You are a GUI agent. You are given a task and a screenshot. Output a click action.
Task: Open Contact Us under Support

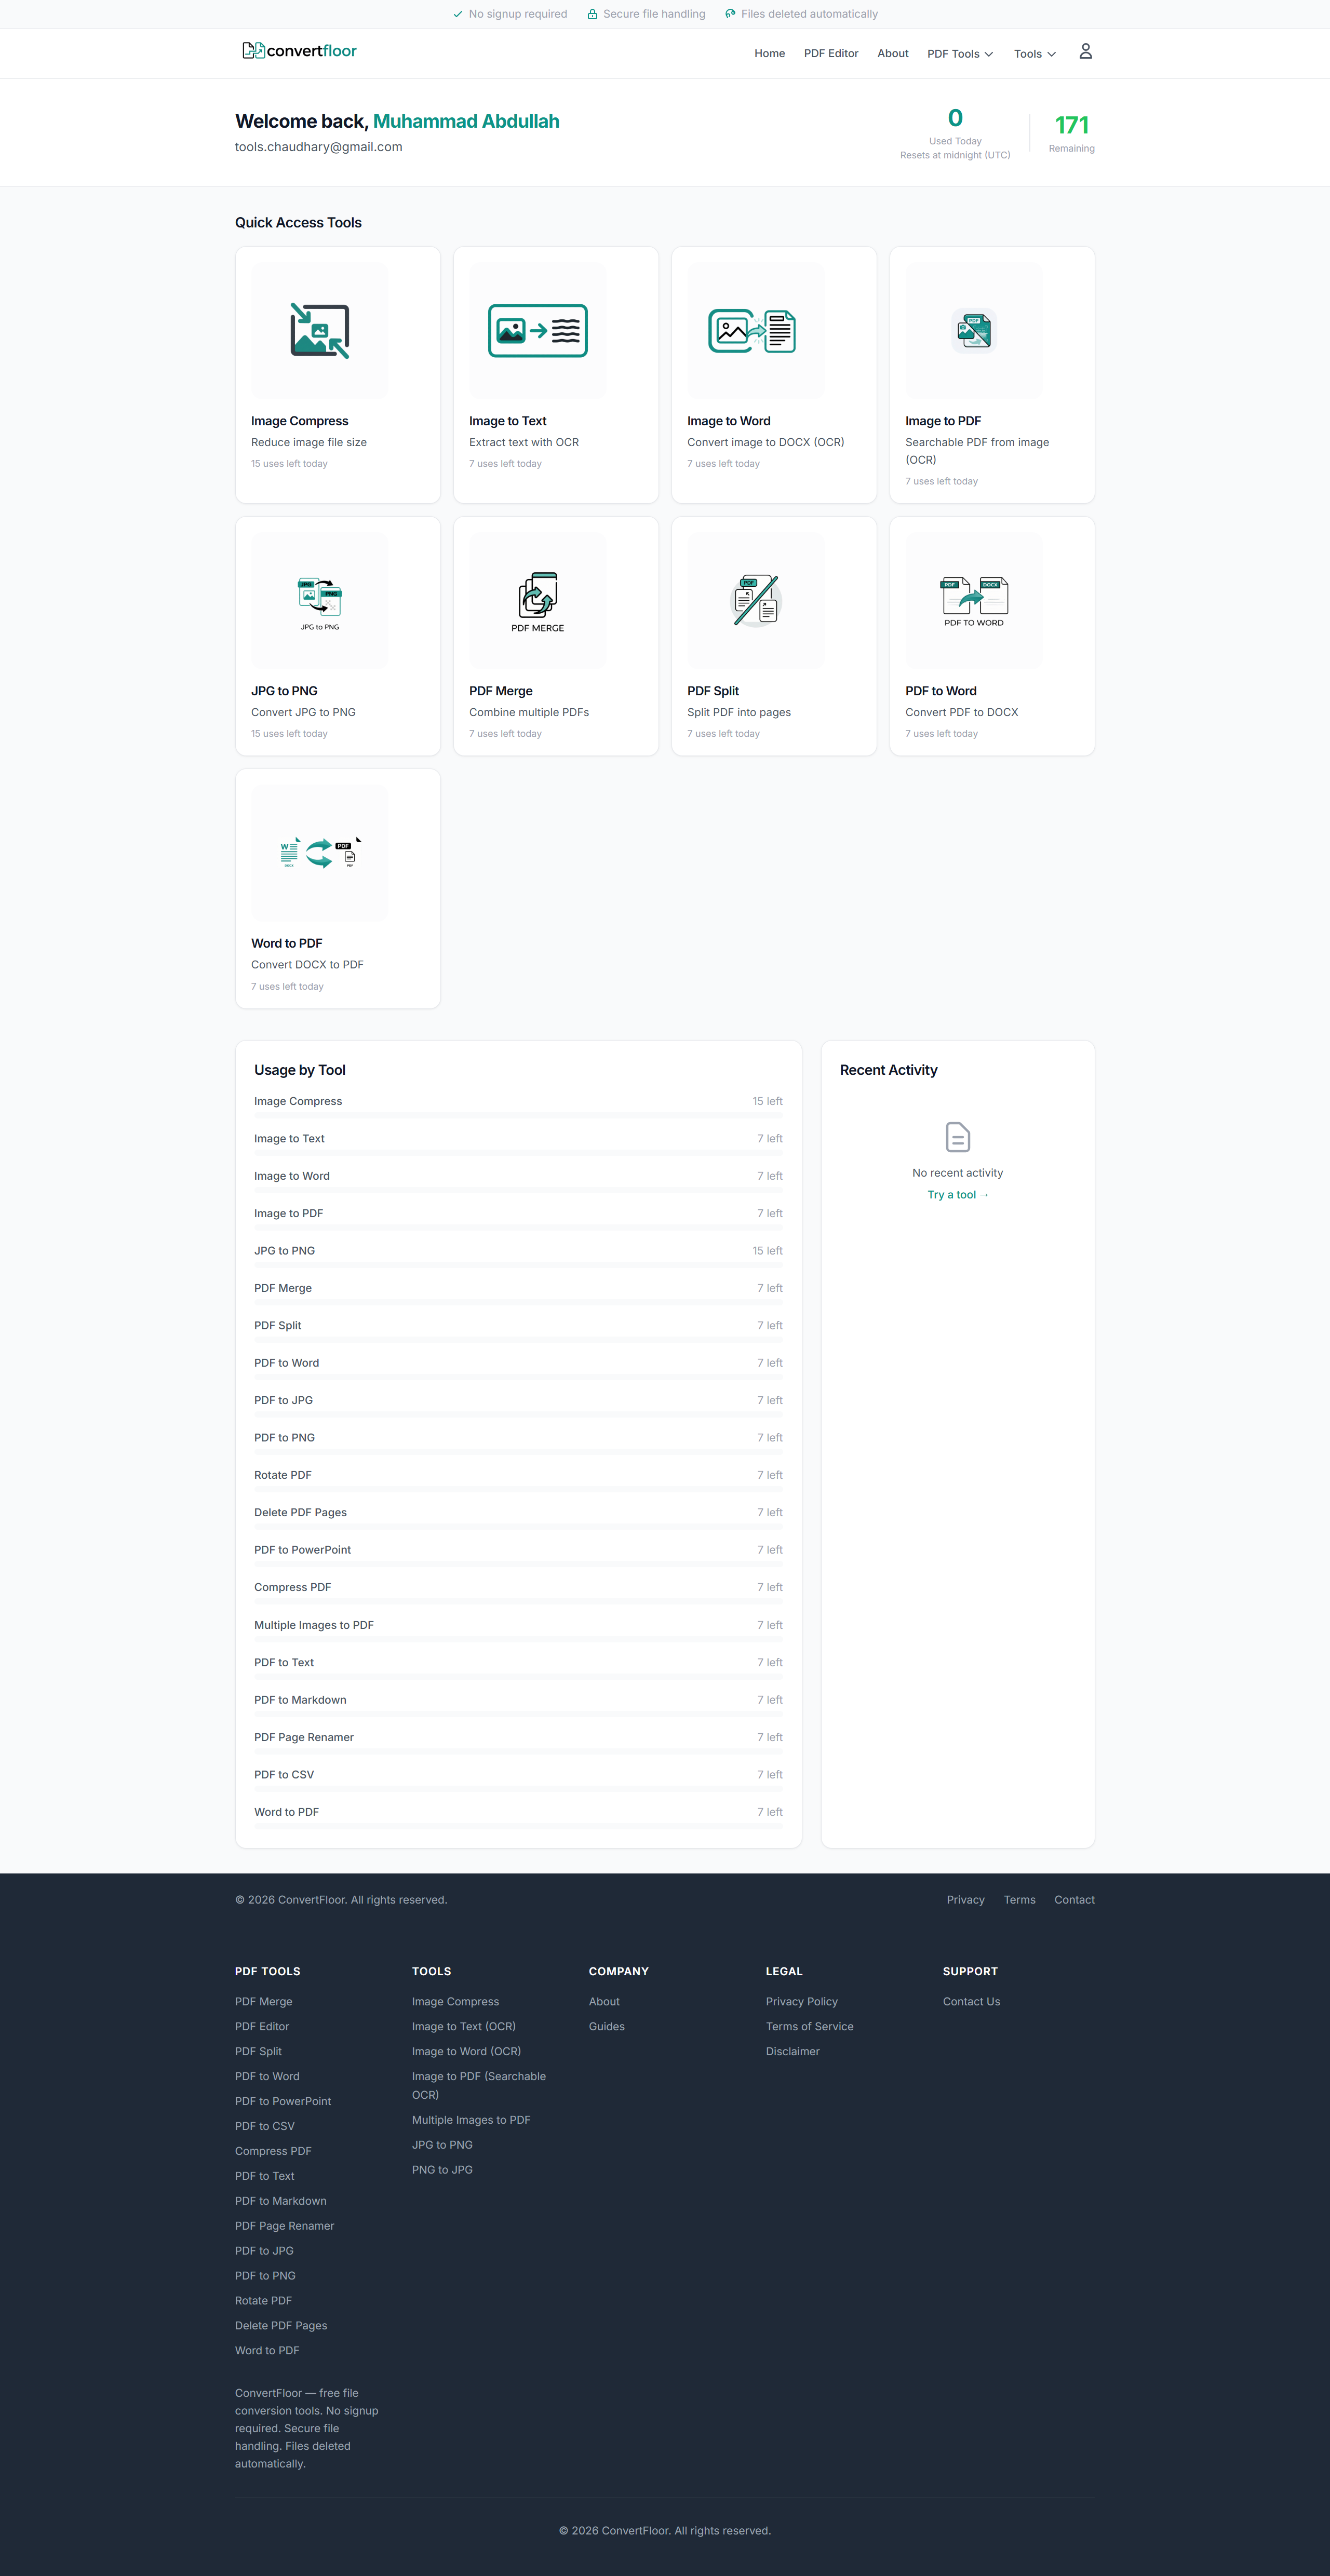(x=970, y=2001)
